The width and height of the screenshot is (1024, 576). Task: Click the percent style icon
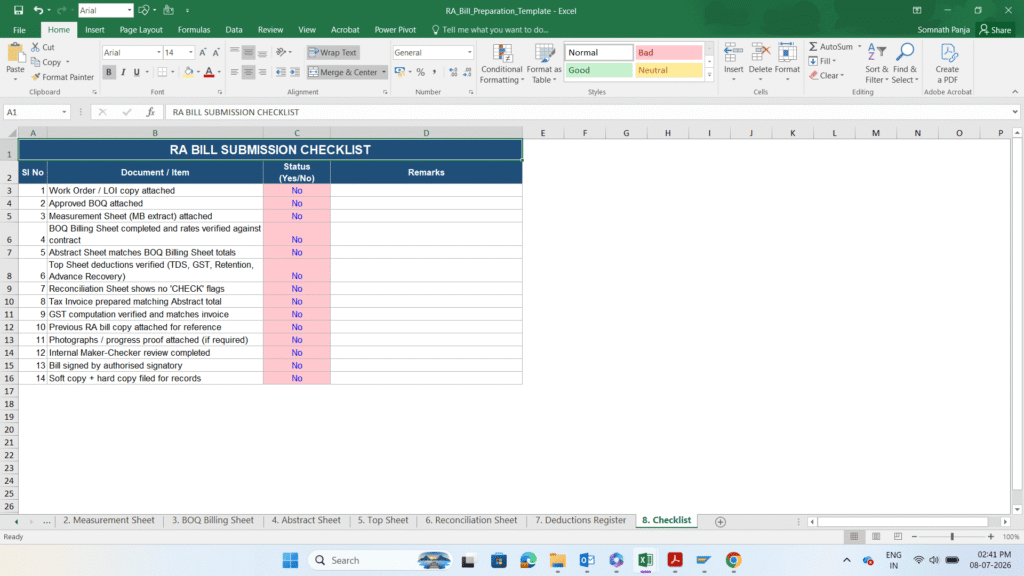[x=421, y=72]
